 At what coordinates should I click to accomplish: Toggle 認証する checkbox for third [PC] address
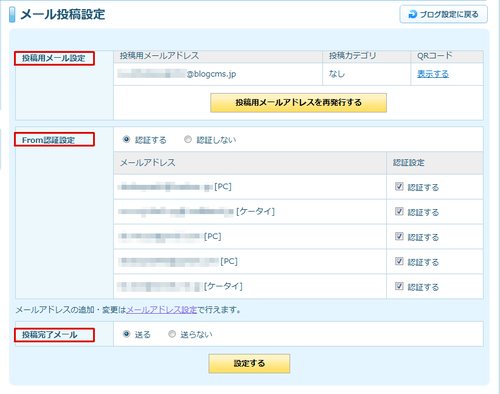[399, 261]
